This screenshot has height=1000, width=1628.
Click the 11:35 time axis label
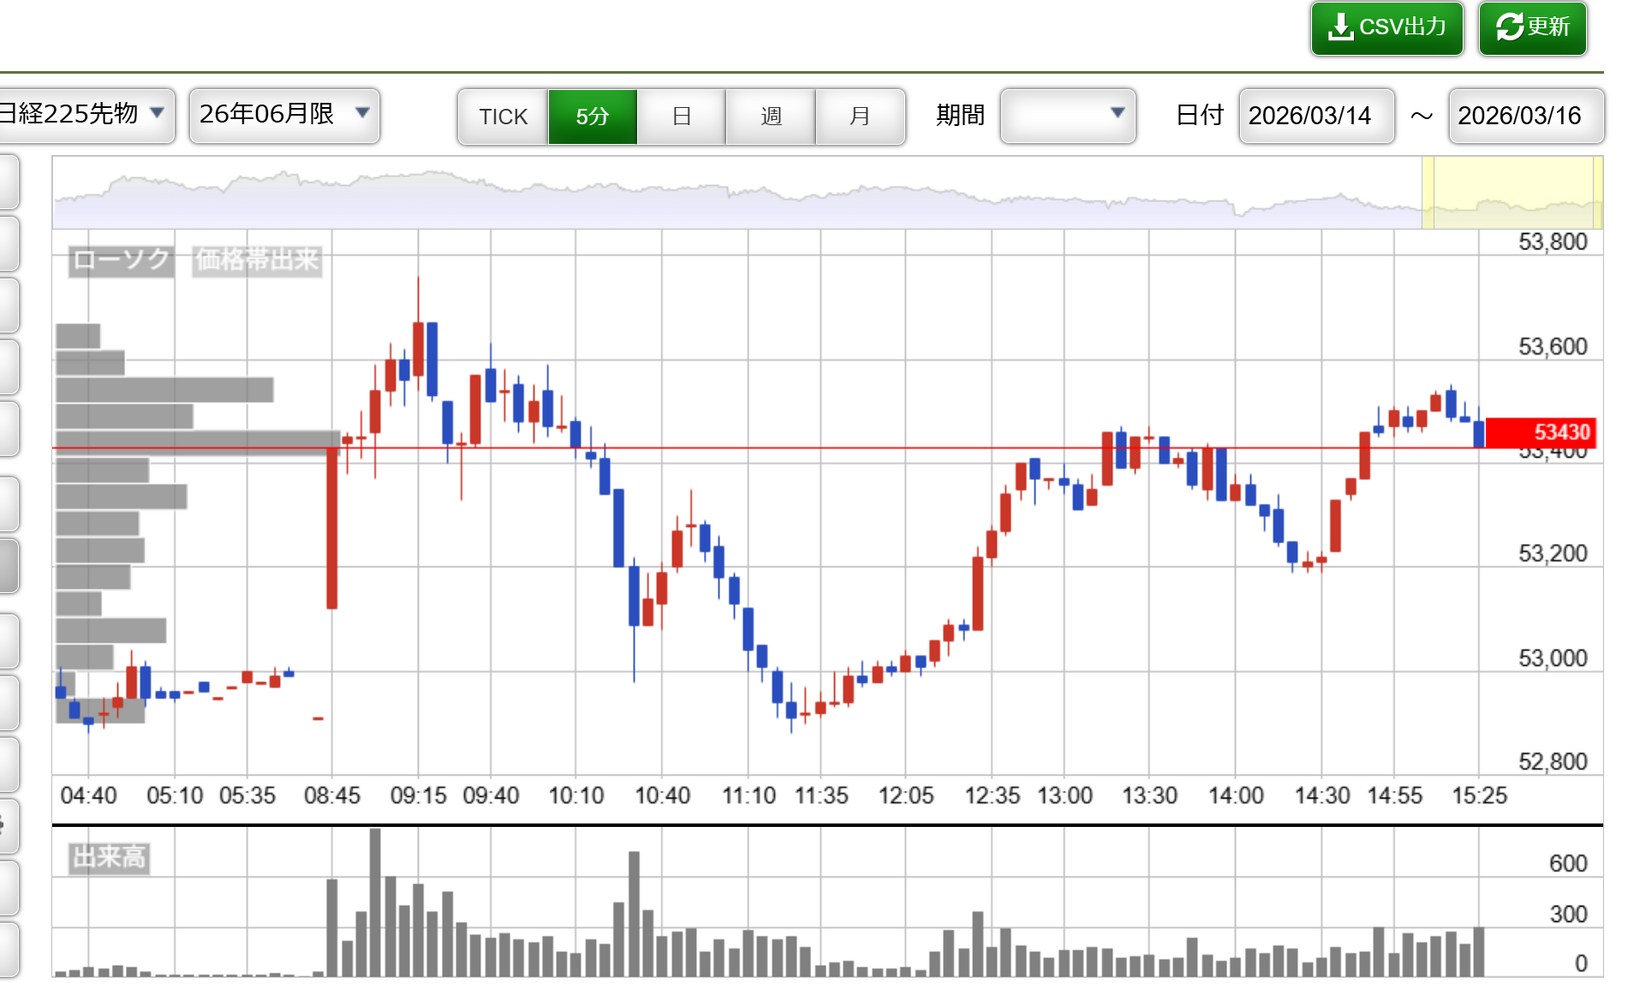[x=821, y=796]
